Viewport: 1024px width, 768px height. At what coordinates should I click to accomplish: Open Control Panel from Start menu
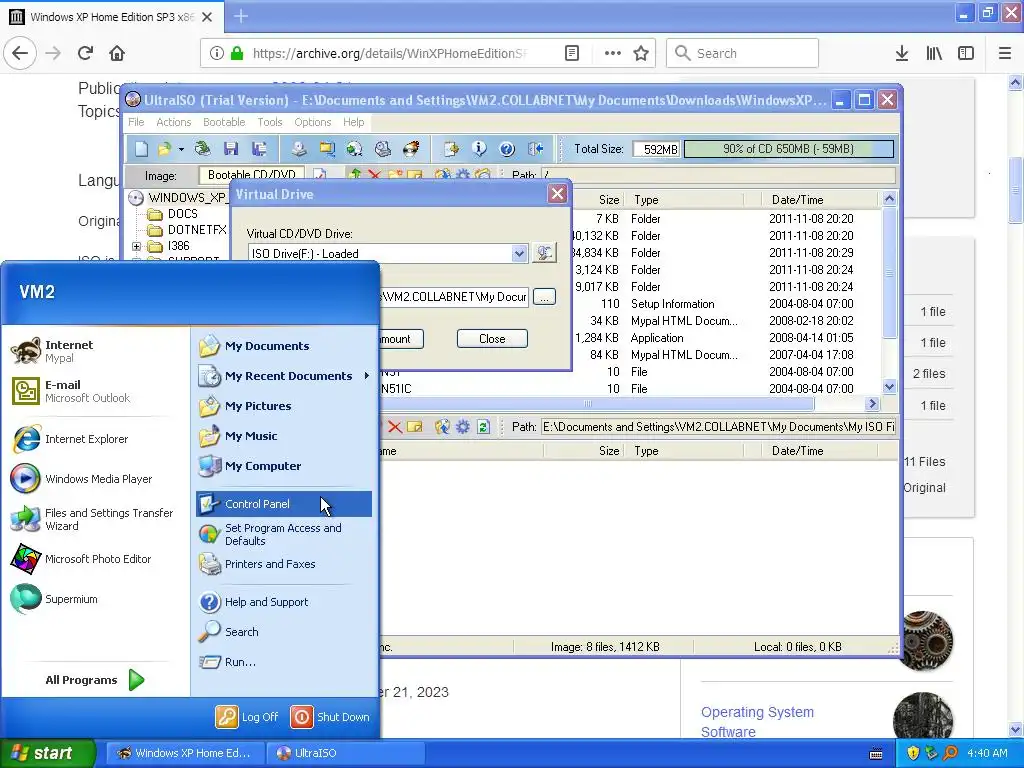tap(283, 504)
